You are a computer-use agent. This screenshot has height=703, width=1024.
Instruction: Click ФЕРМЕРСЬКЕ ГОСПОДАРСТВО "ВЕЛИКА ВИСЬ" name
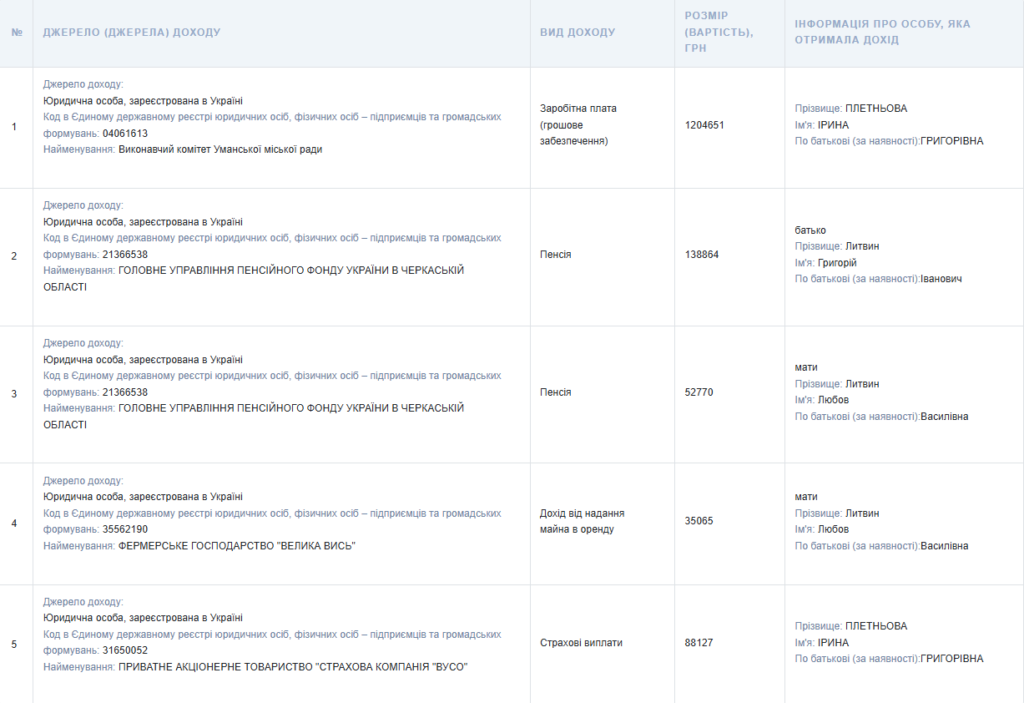236,546
